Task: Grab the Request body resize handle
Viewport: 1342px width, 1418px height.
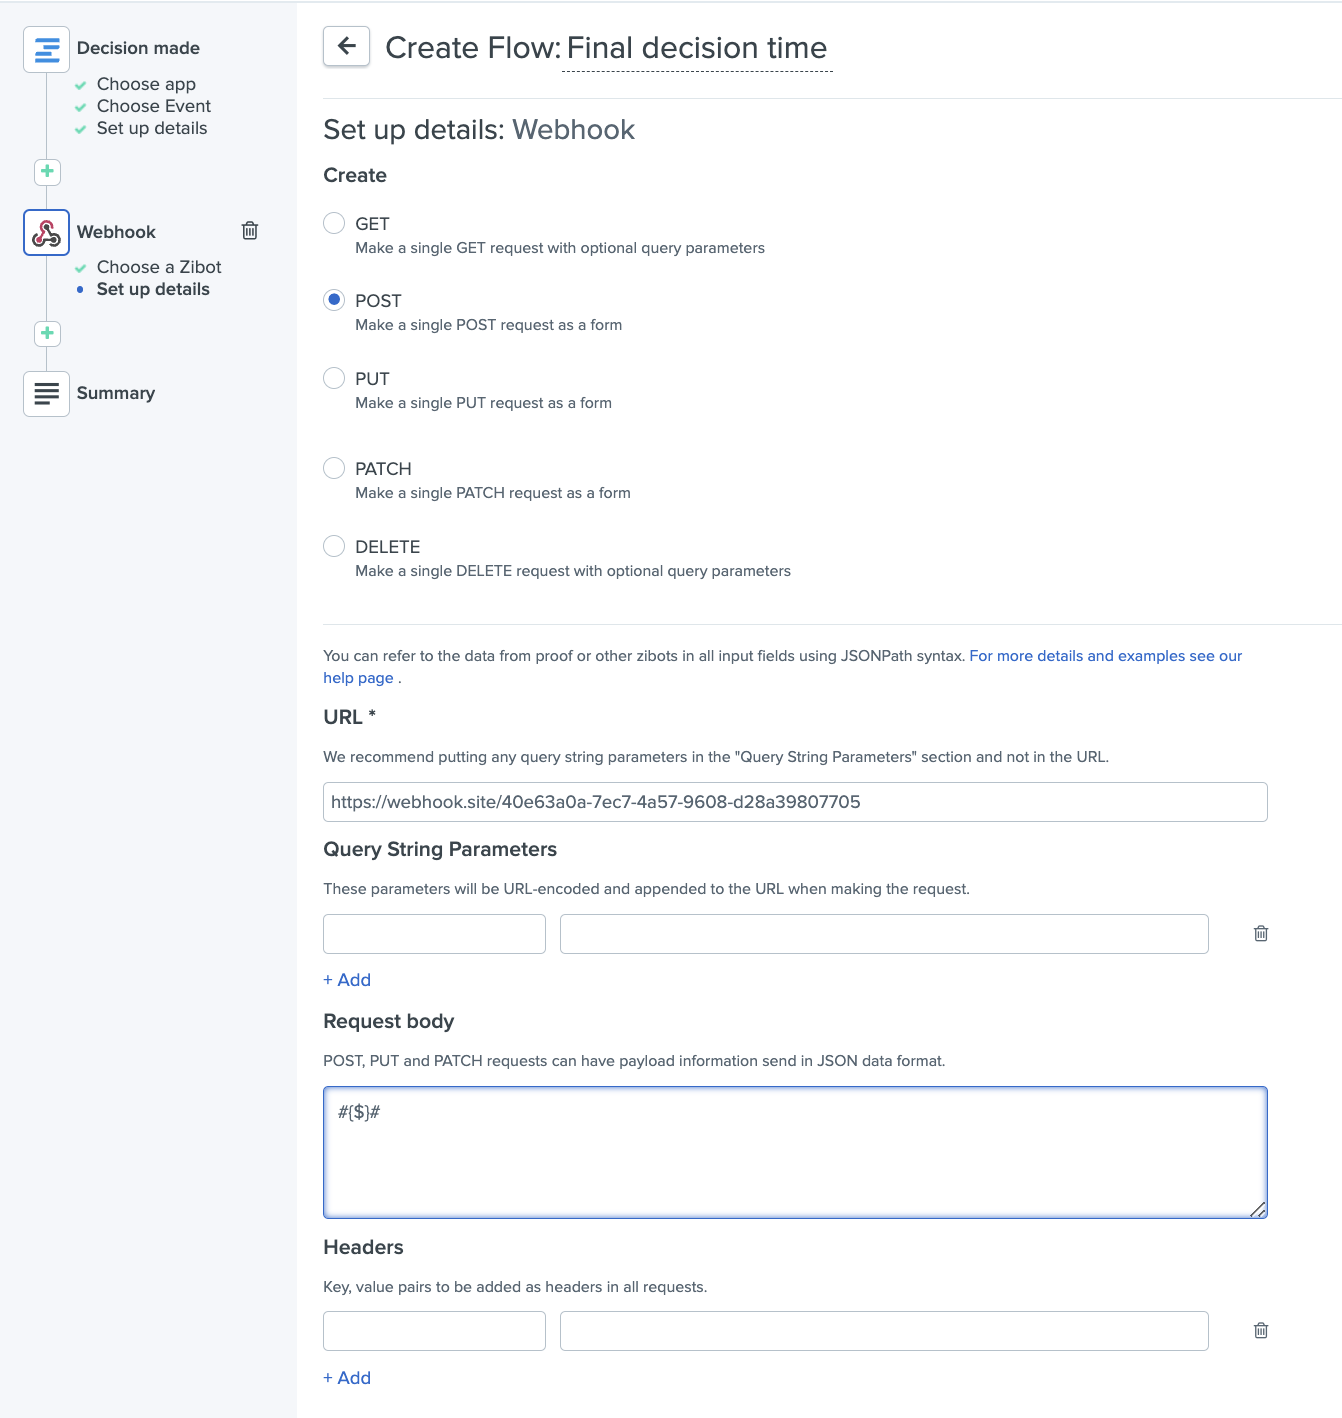Action: [x=1258, y=1209]
